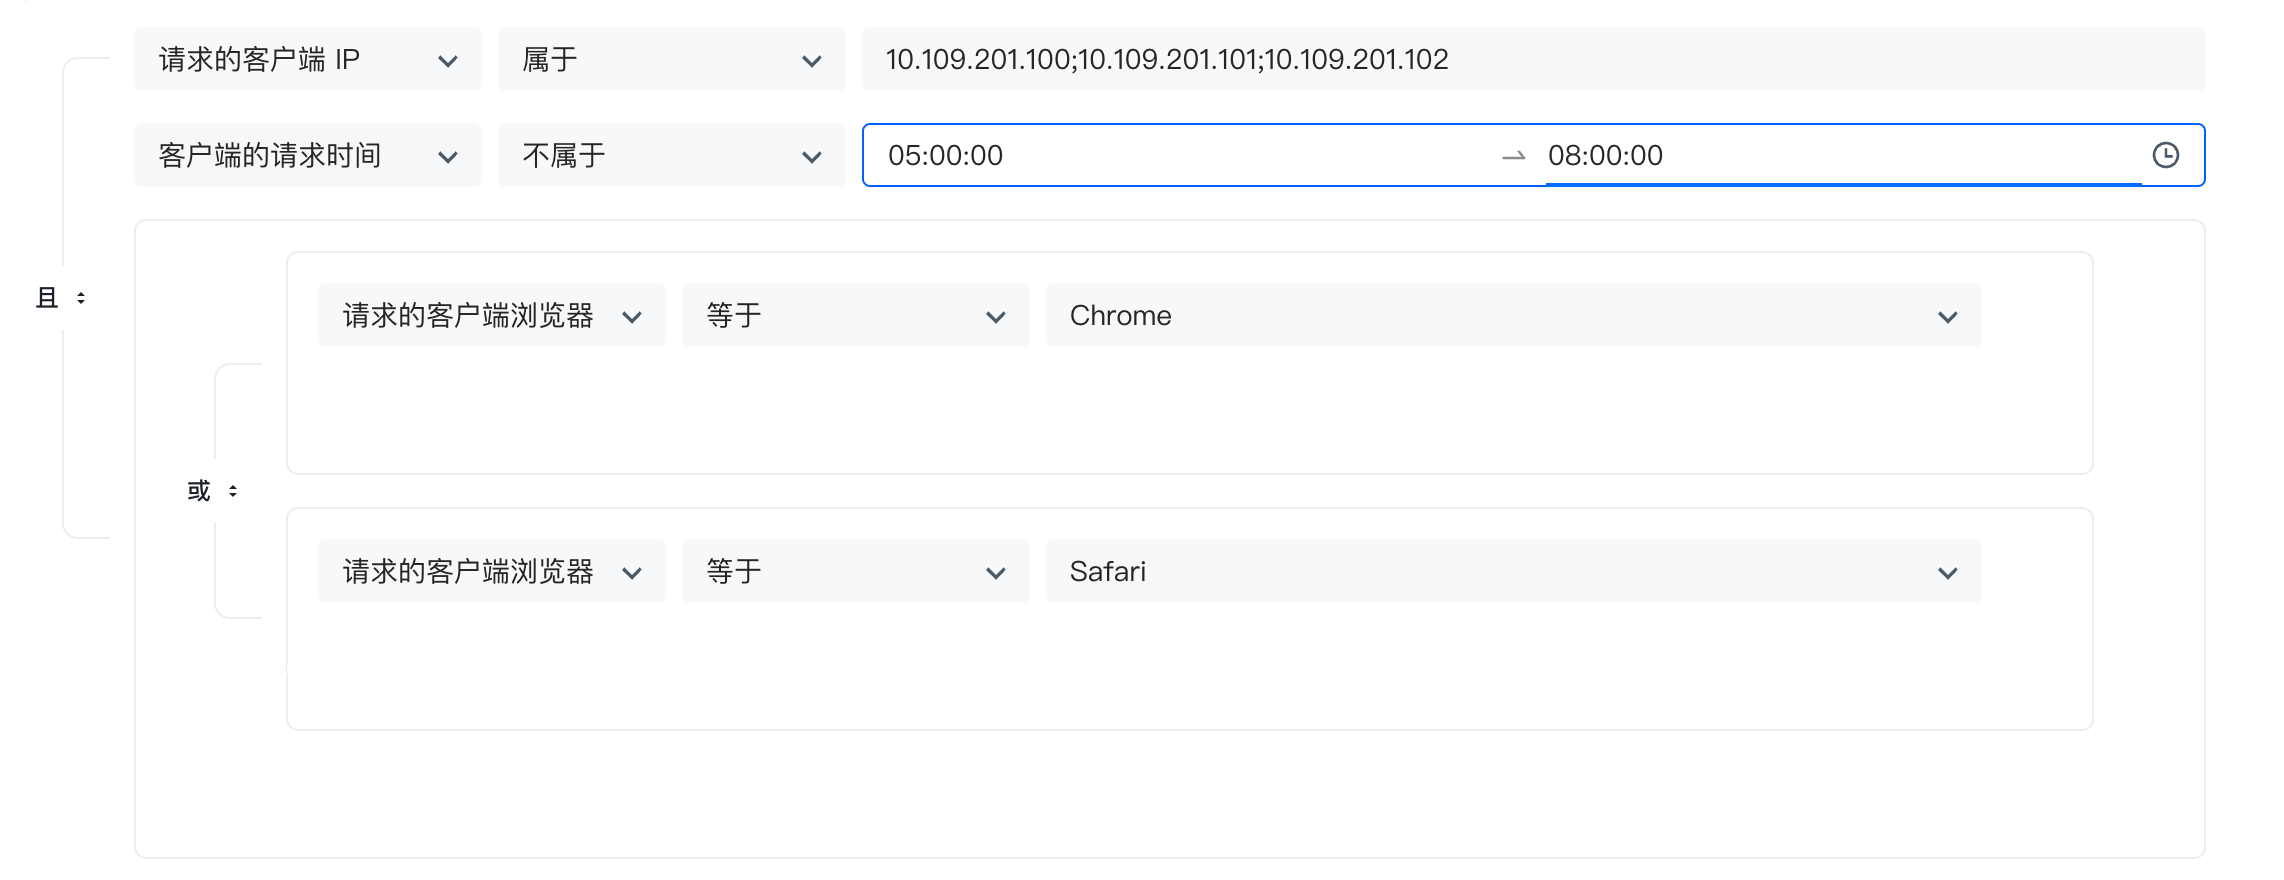Click the chevron arrow beside 不属于
This screenshot has height=880, width=2284.
(x=812, y=157)
